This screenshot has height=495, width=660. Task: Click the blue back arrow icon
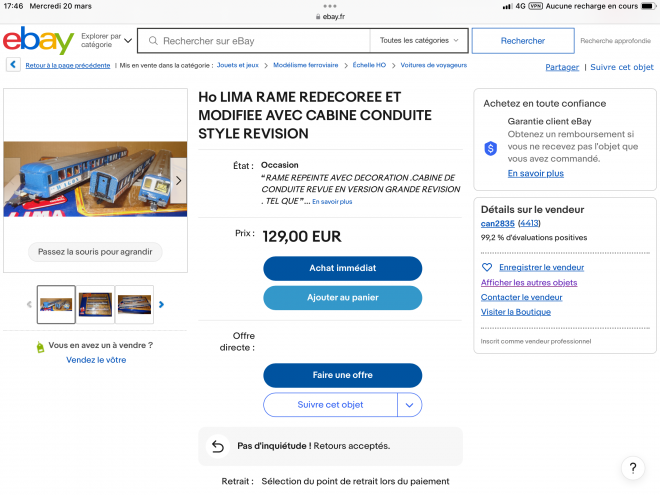(13, 65)
